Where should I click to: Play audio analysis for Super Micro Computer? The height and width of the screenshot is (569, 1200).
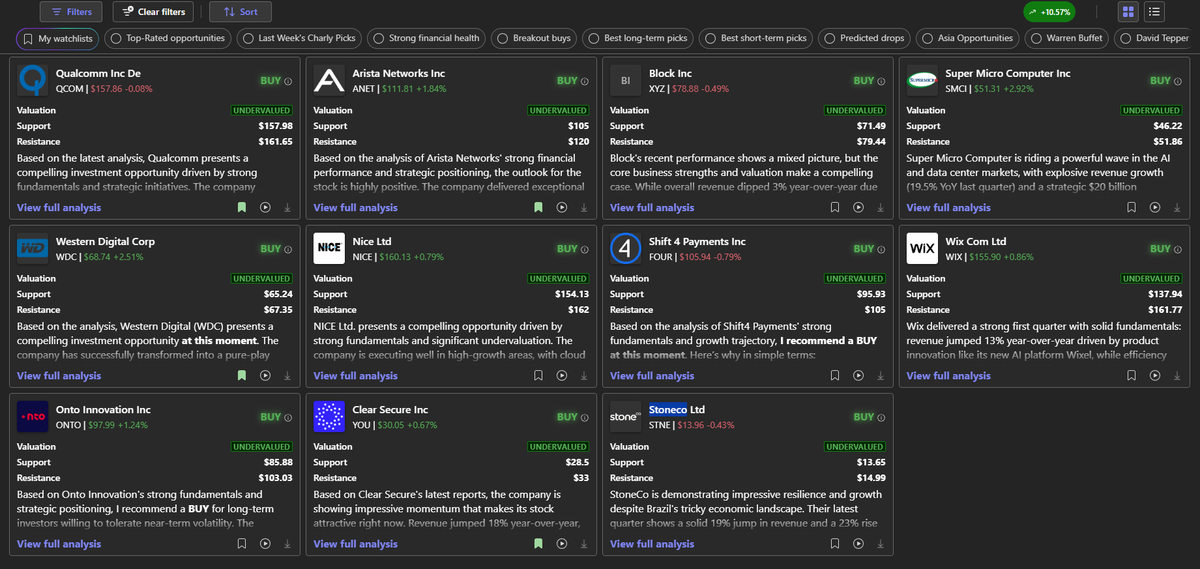[x=1155, y=208]
